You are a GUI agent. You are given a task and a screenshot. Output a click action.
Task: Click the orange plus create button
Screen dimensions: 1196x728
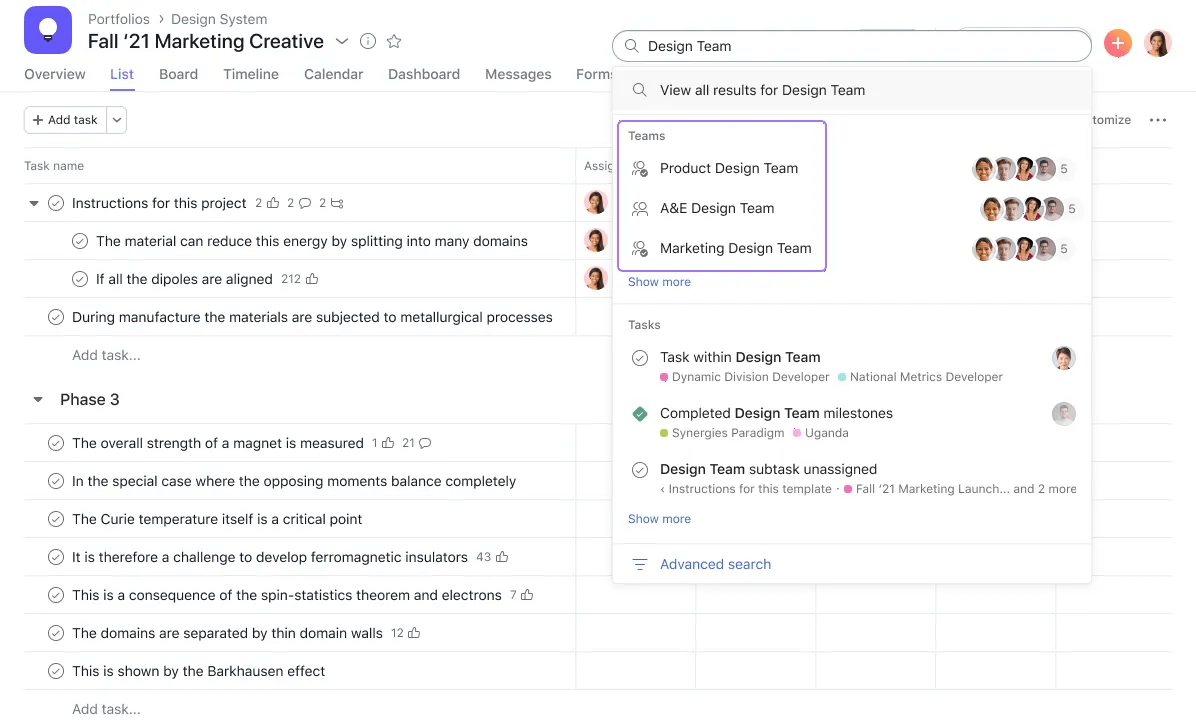coord(1117,43)
